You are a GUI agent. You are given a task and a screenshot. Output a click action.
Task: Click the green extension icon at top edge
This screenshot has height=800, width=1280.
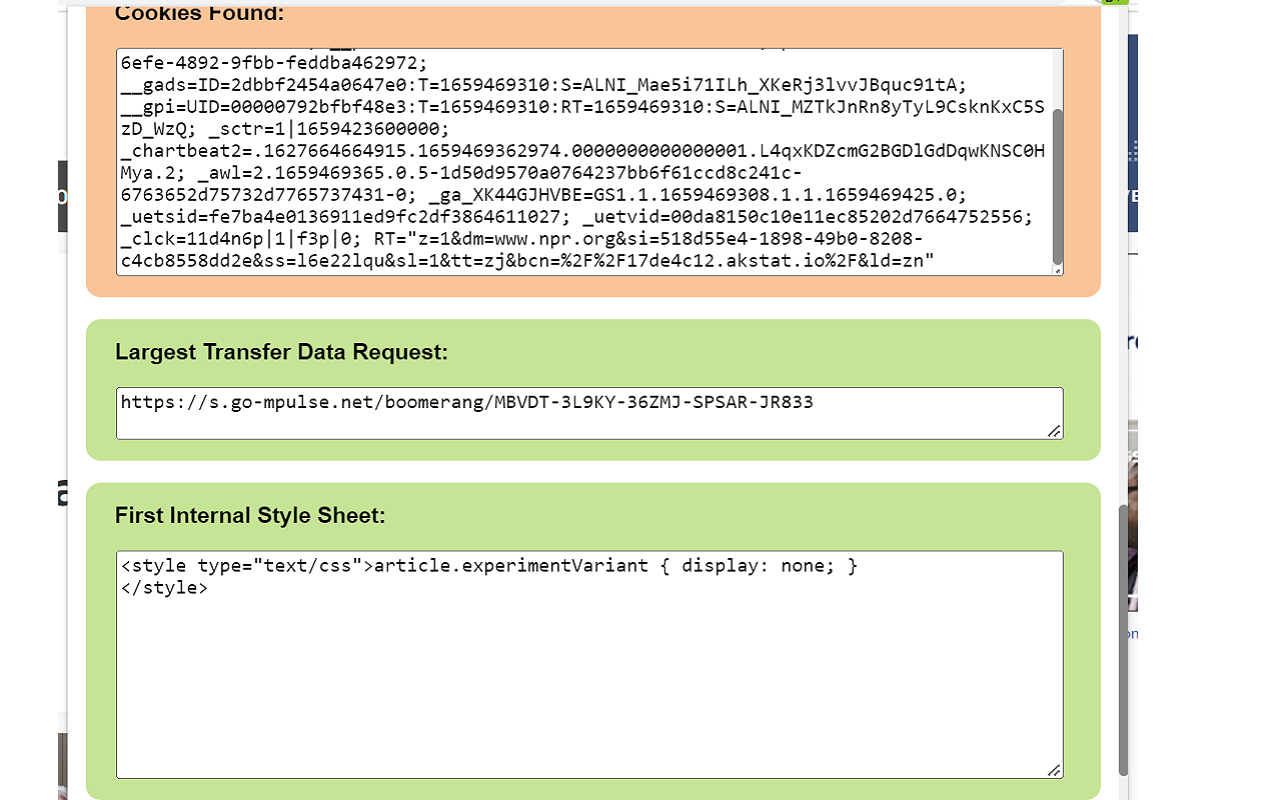point(1112,3)
